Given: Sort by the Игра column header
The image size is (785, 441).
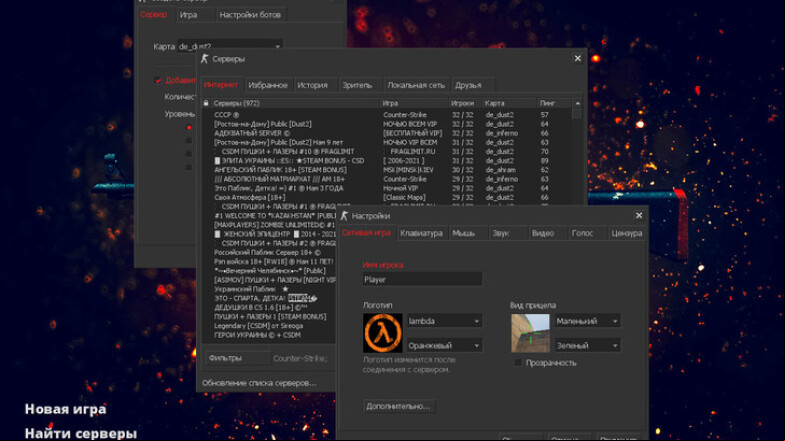Looking at the screenshot, I should click(415, 103).
